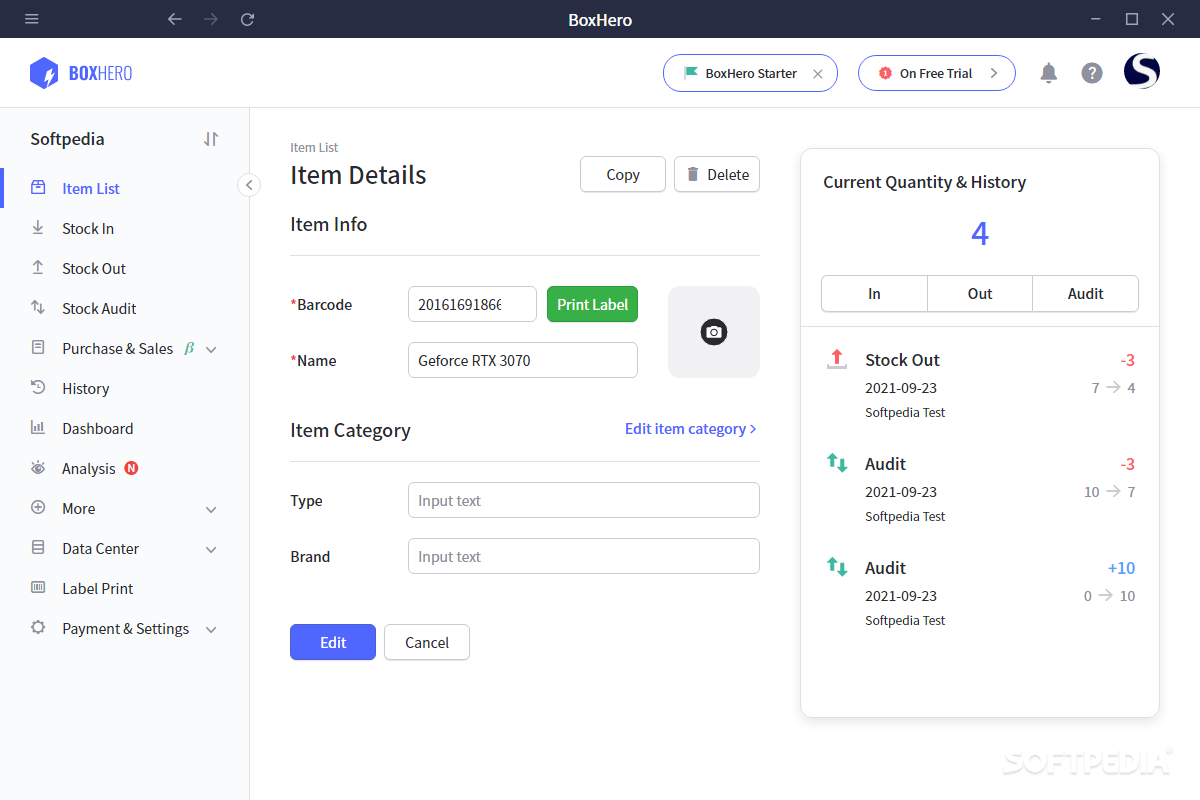Viewport: 1200px width, 800px height.
Task: Click the Stock Audit arrows icon
Action: click(x=38, y=307)
